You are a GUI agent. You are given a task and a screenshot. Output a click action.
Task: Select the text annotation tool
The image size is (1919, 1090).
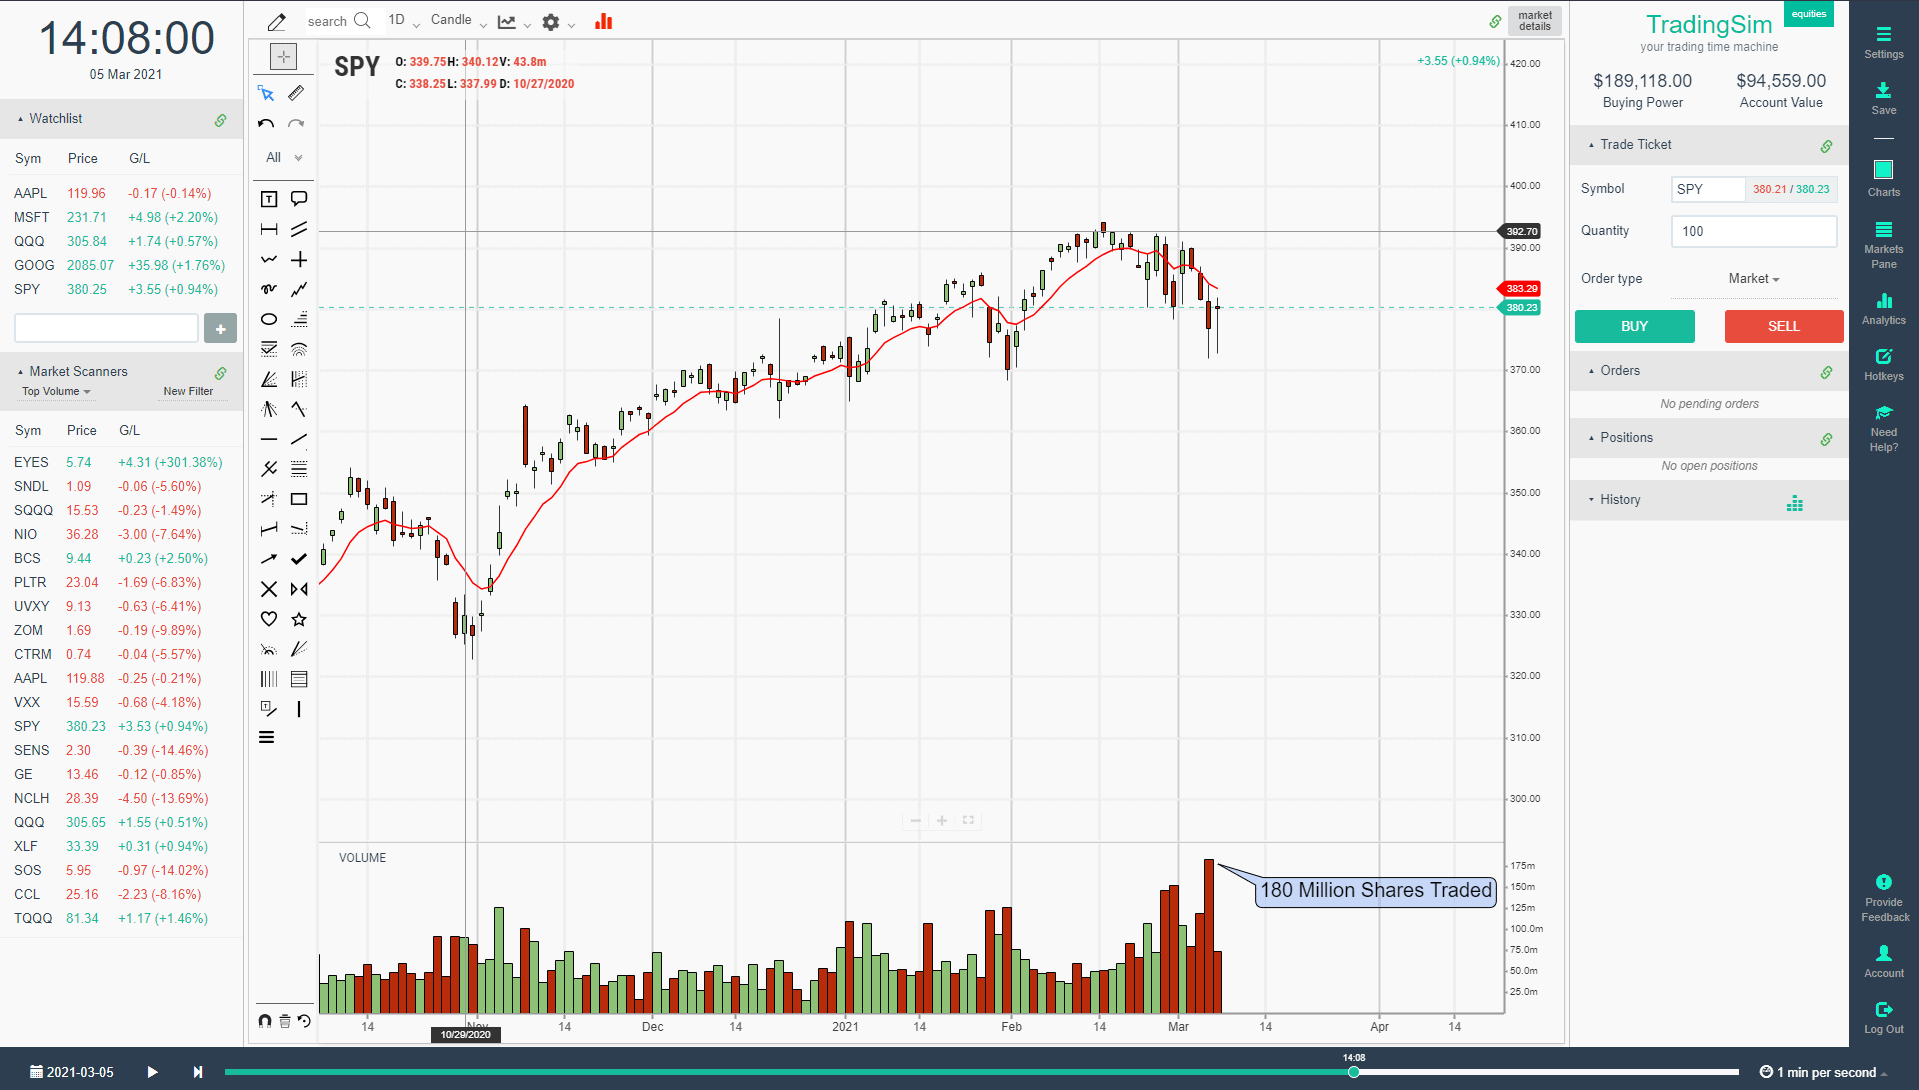268,198
